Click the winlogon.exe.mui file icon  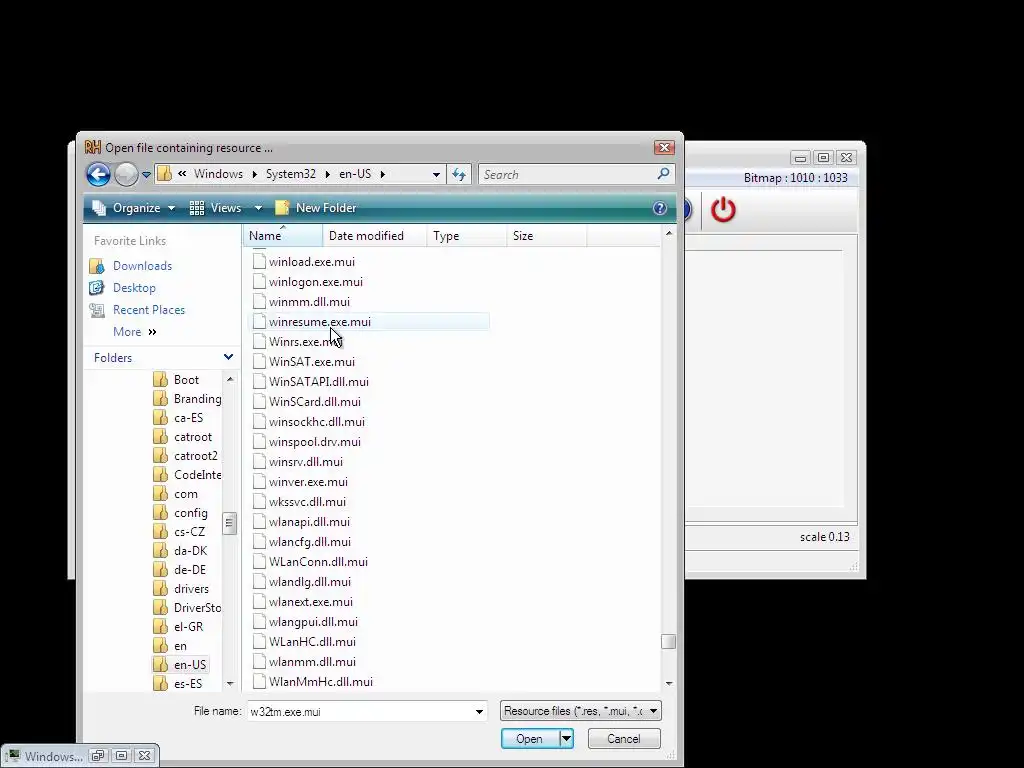tap(259, 281)
